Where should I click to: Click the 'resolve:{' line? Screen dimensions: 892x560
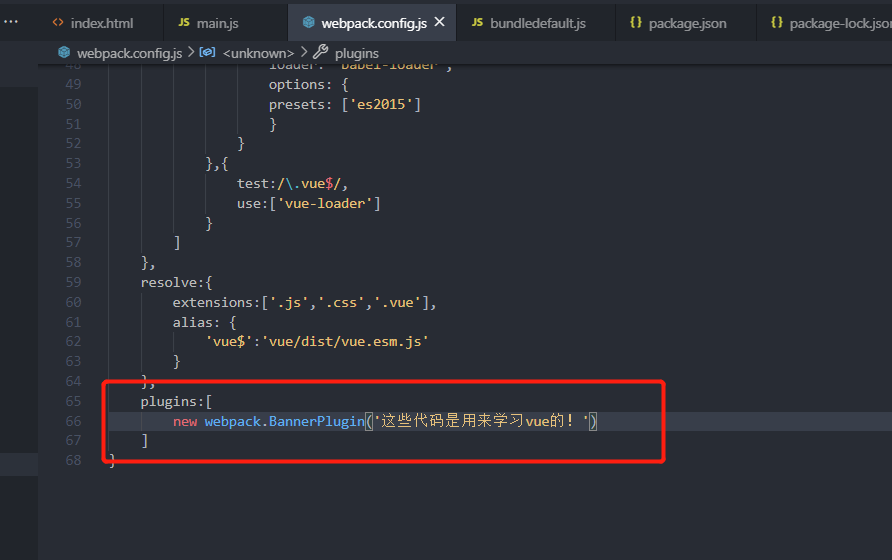coord(176,283)
